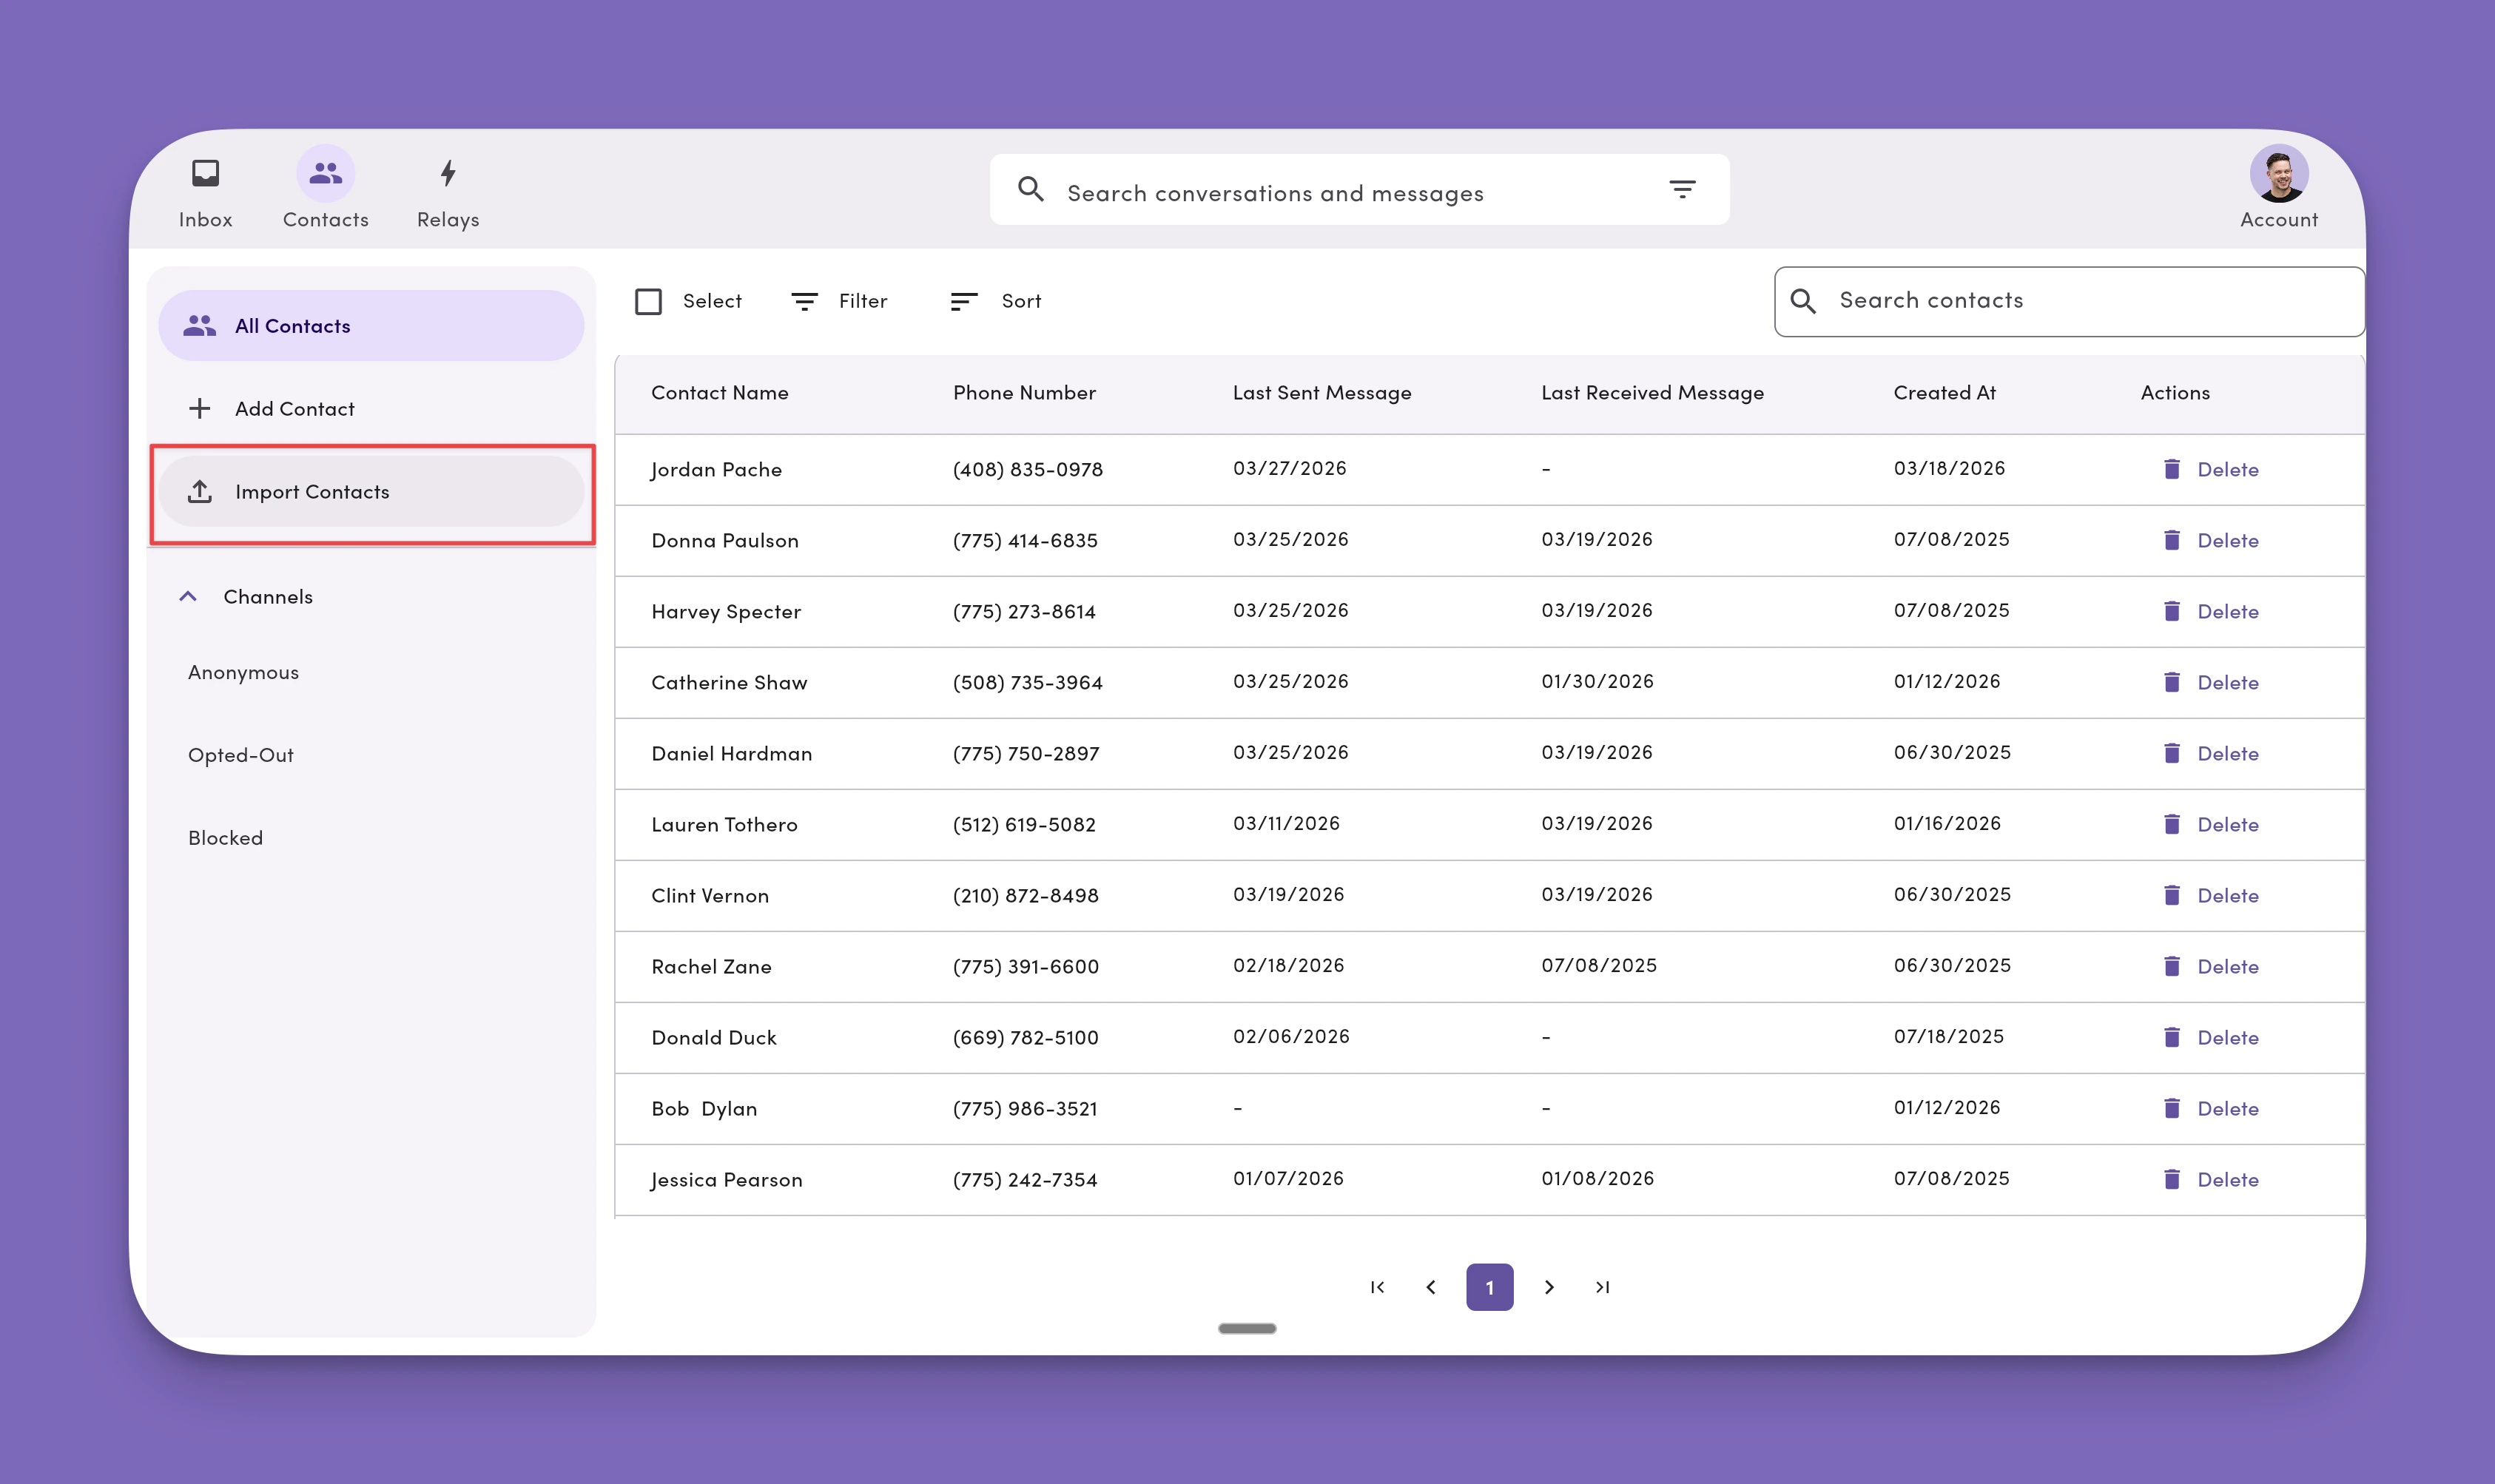Go to first page of contacts
This screenshot has width=2495, height=1484.
click(x=1377, y=1287)
